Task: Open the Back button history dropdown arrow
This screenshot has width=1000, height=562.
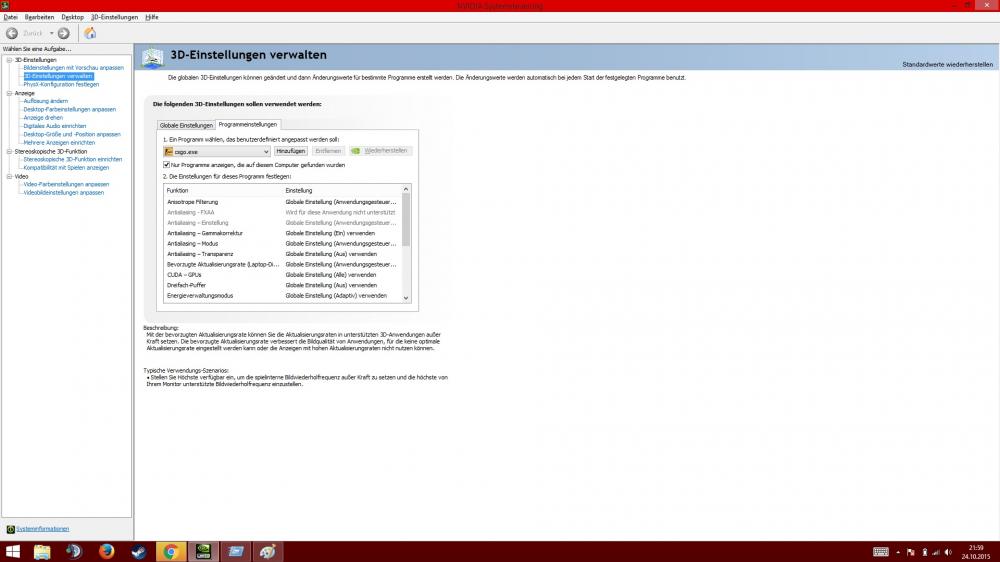Action: pyautogui.click(x=50, y=33)
